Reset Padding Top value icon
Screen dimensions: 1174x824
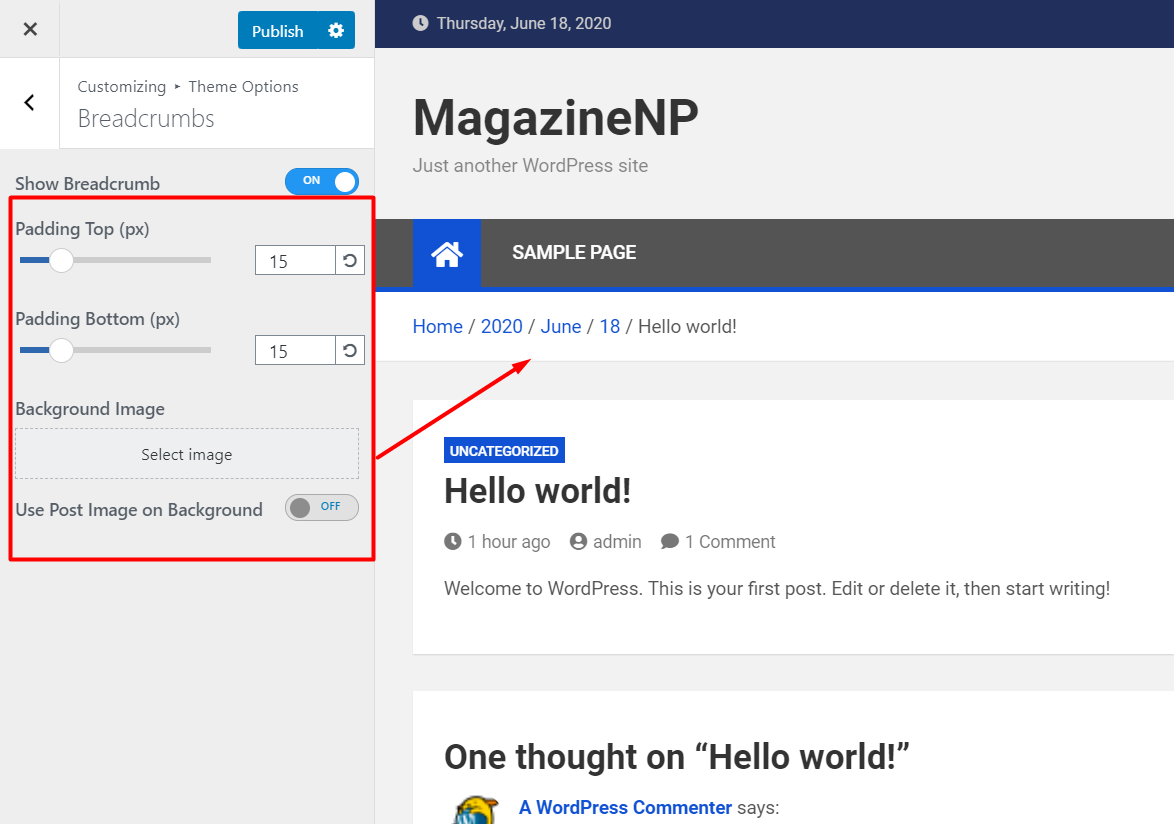350,260
